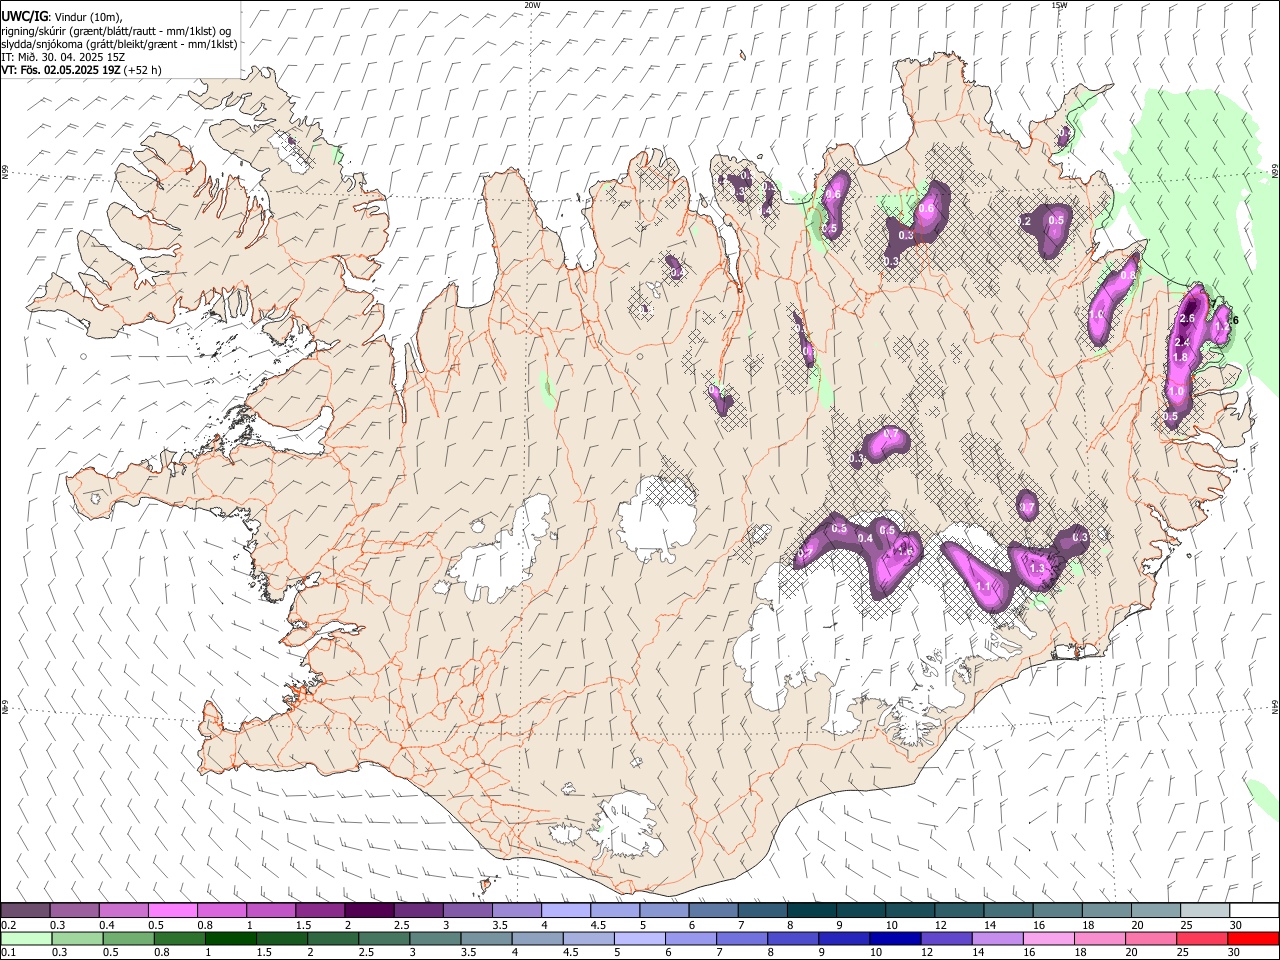The width and height of the screenshot is (1280, 960).
Task: Click the '64N' latitude label on the right edge
Action: click(x=1275, y=707)
